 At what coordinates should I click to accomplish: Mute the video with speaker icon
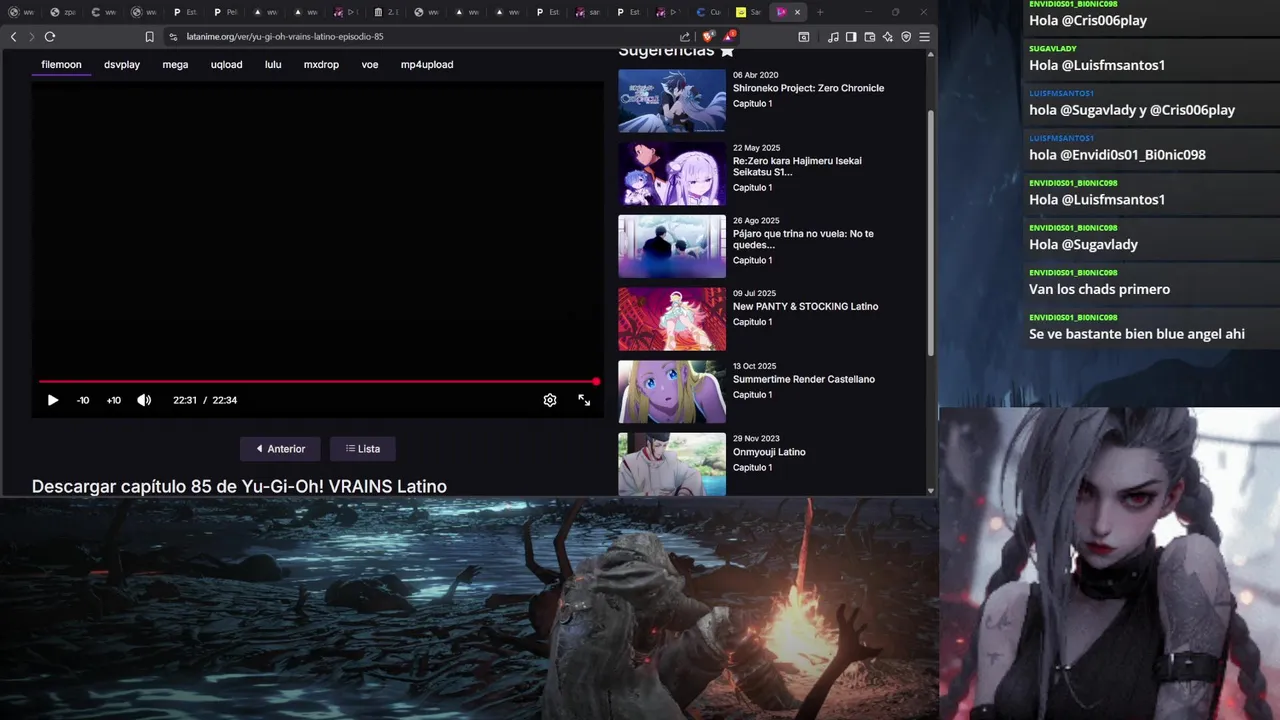click(x=144, y=400)
